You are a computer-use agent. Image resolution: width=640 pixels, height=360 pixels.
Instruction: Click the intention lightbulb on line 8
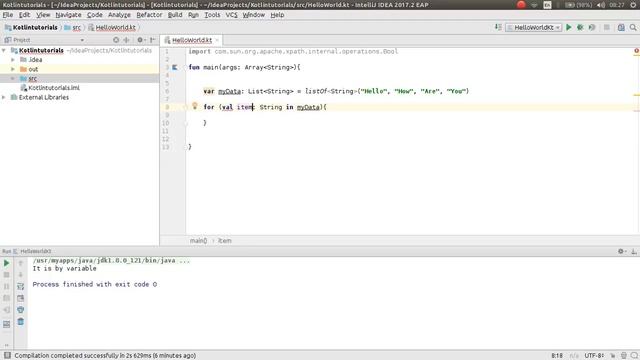pyautogui.click(x=195, y=107)
